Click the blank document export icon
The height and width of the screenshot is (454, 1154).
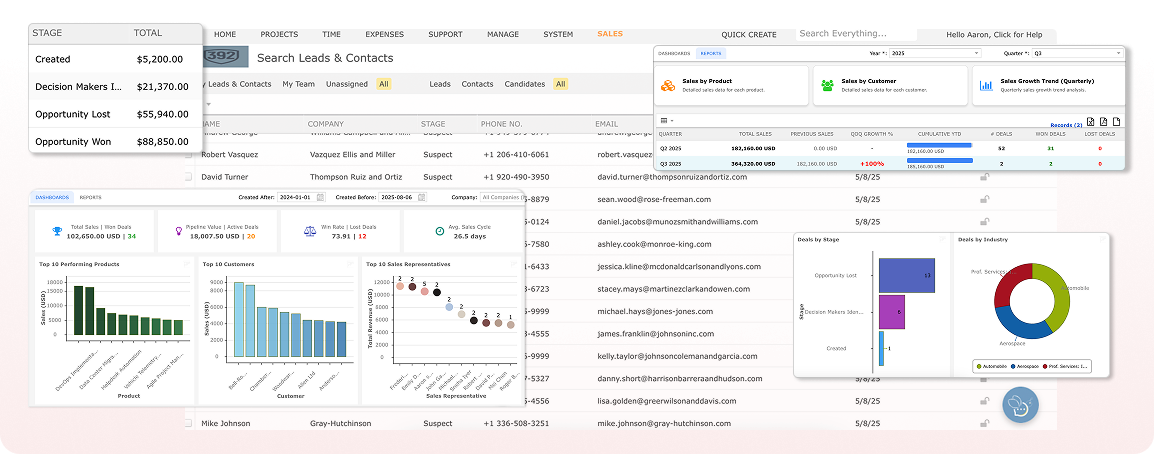coord(1116,121)
